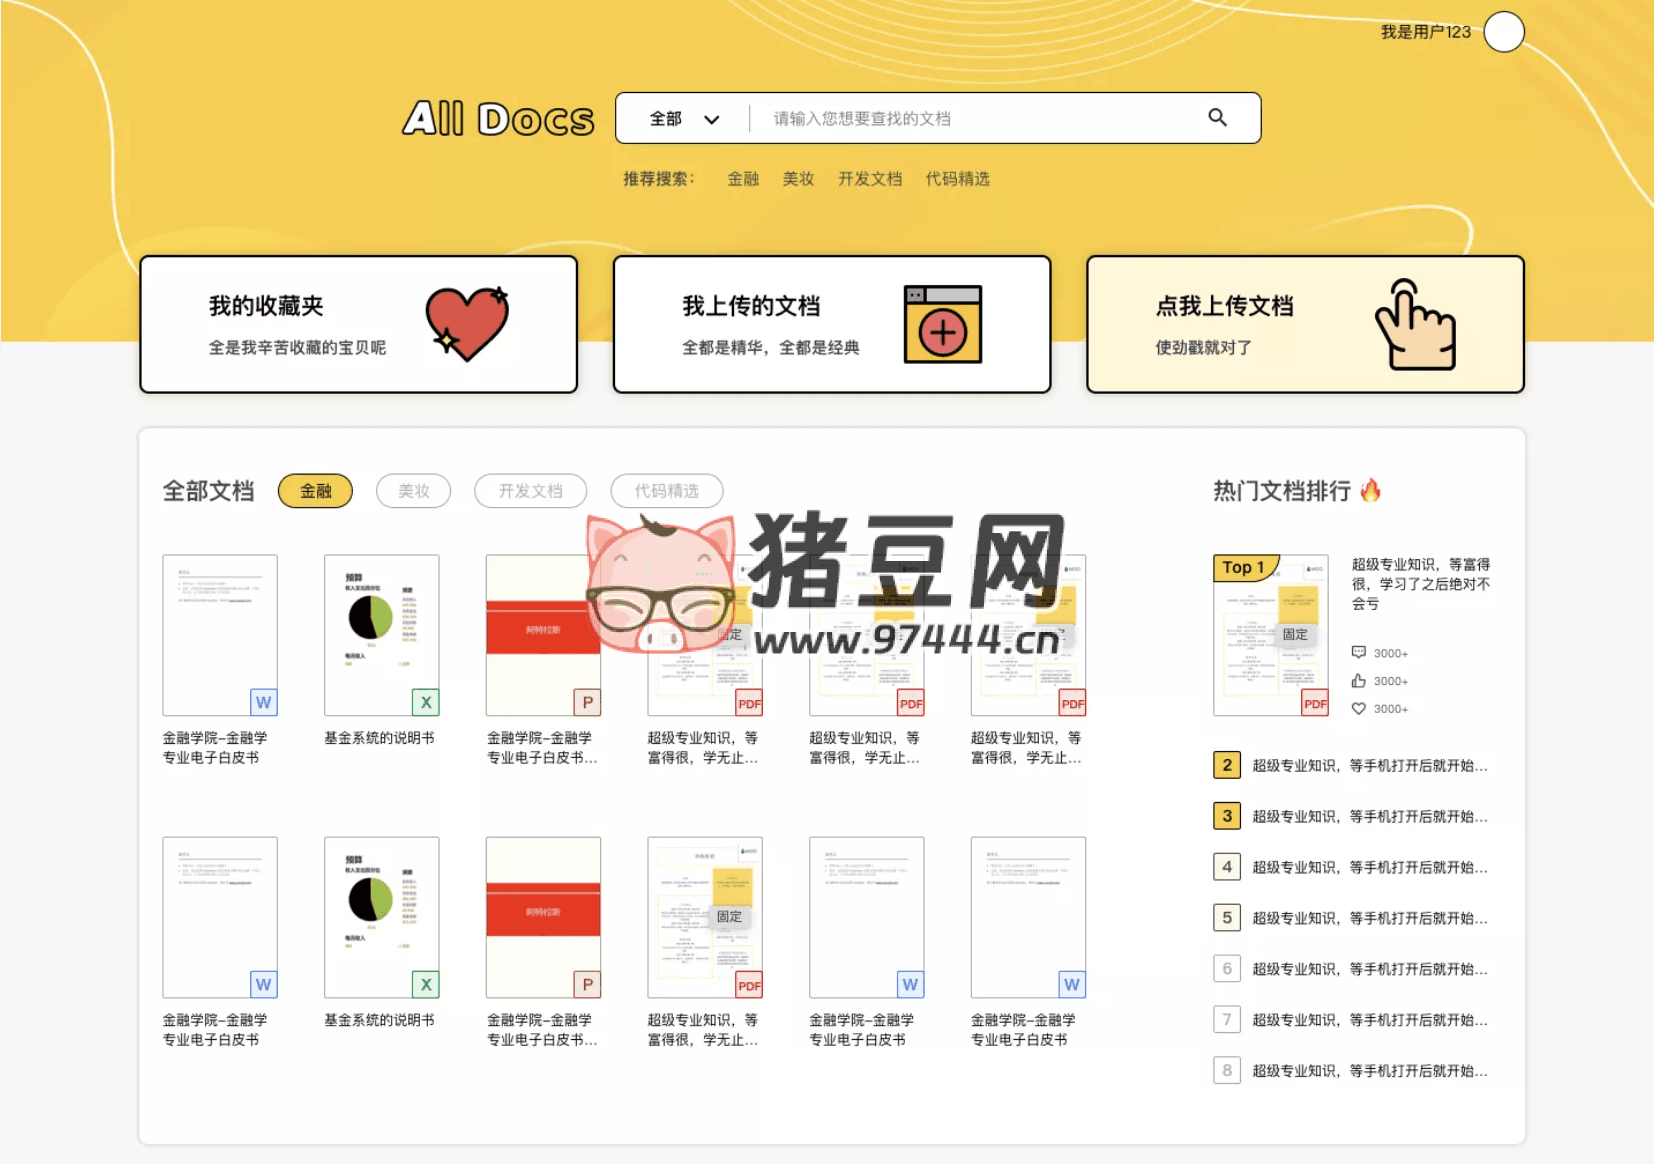Open the 我上传的文档 card
Screen dimensions: 1654x1164
point(832,323)
